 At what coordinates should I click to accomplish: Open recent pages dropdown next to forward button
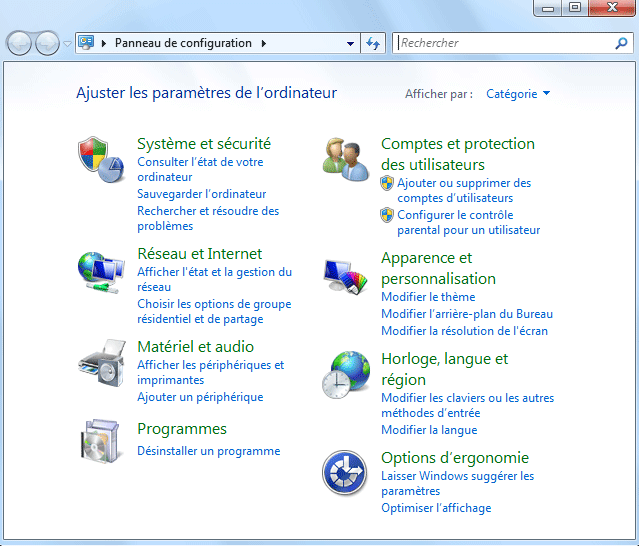coord(68,43)
